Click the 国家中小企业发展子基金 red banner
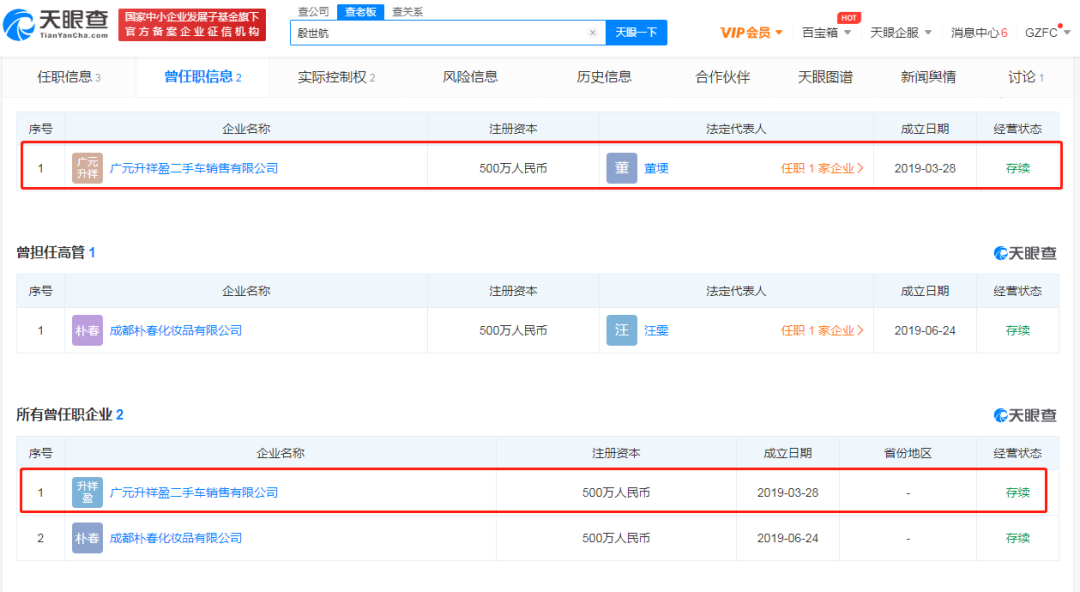The width and height of the screenshot is (1080, 592). (x=192, y=25)
